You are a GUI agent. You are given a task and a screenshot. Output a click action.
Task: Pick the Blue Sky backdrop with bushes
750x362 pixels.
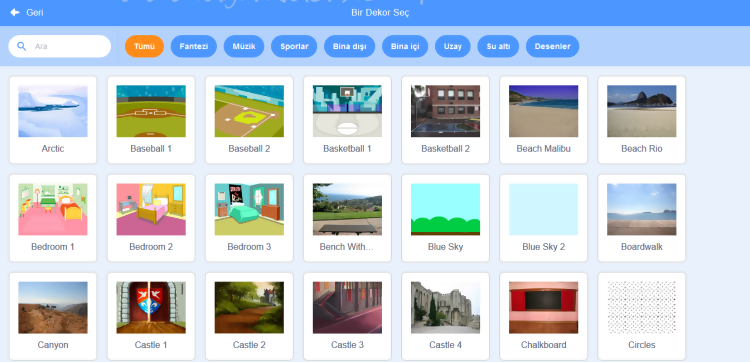(x=445, y=218)
